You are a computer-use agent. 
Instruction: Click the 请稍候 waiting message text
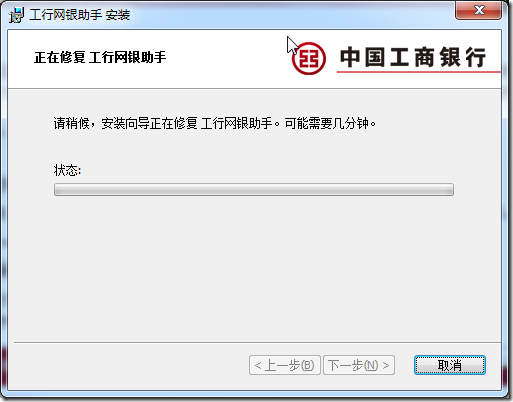point(71,123)
